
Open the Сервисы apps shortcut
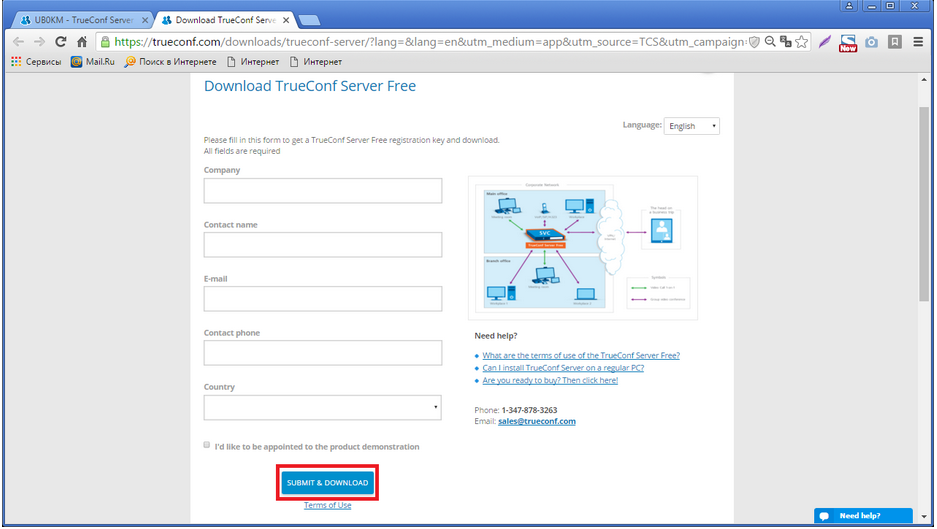[36, 62]
